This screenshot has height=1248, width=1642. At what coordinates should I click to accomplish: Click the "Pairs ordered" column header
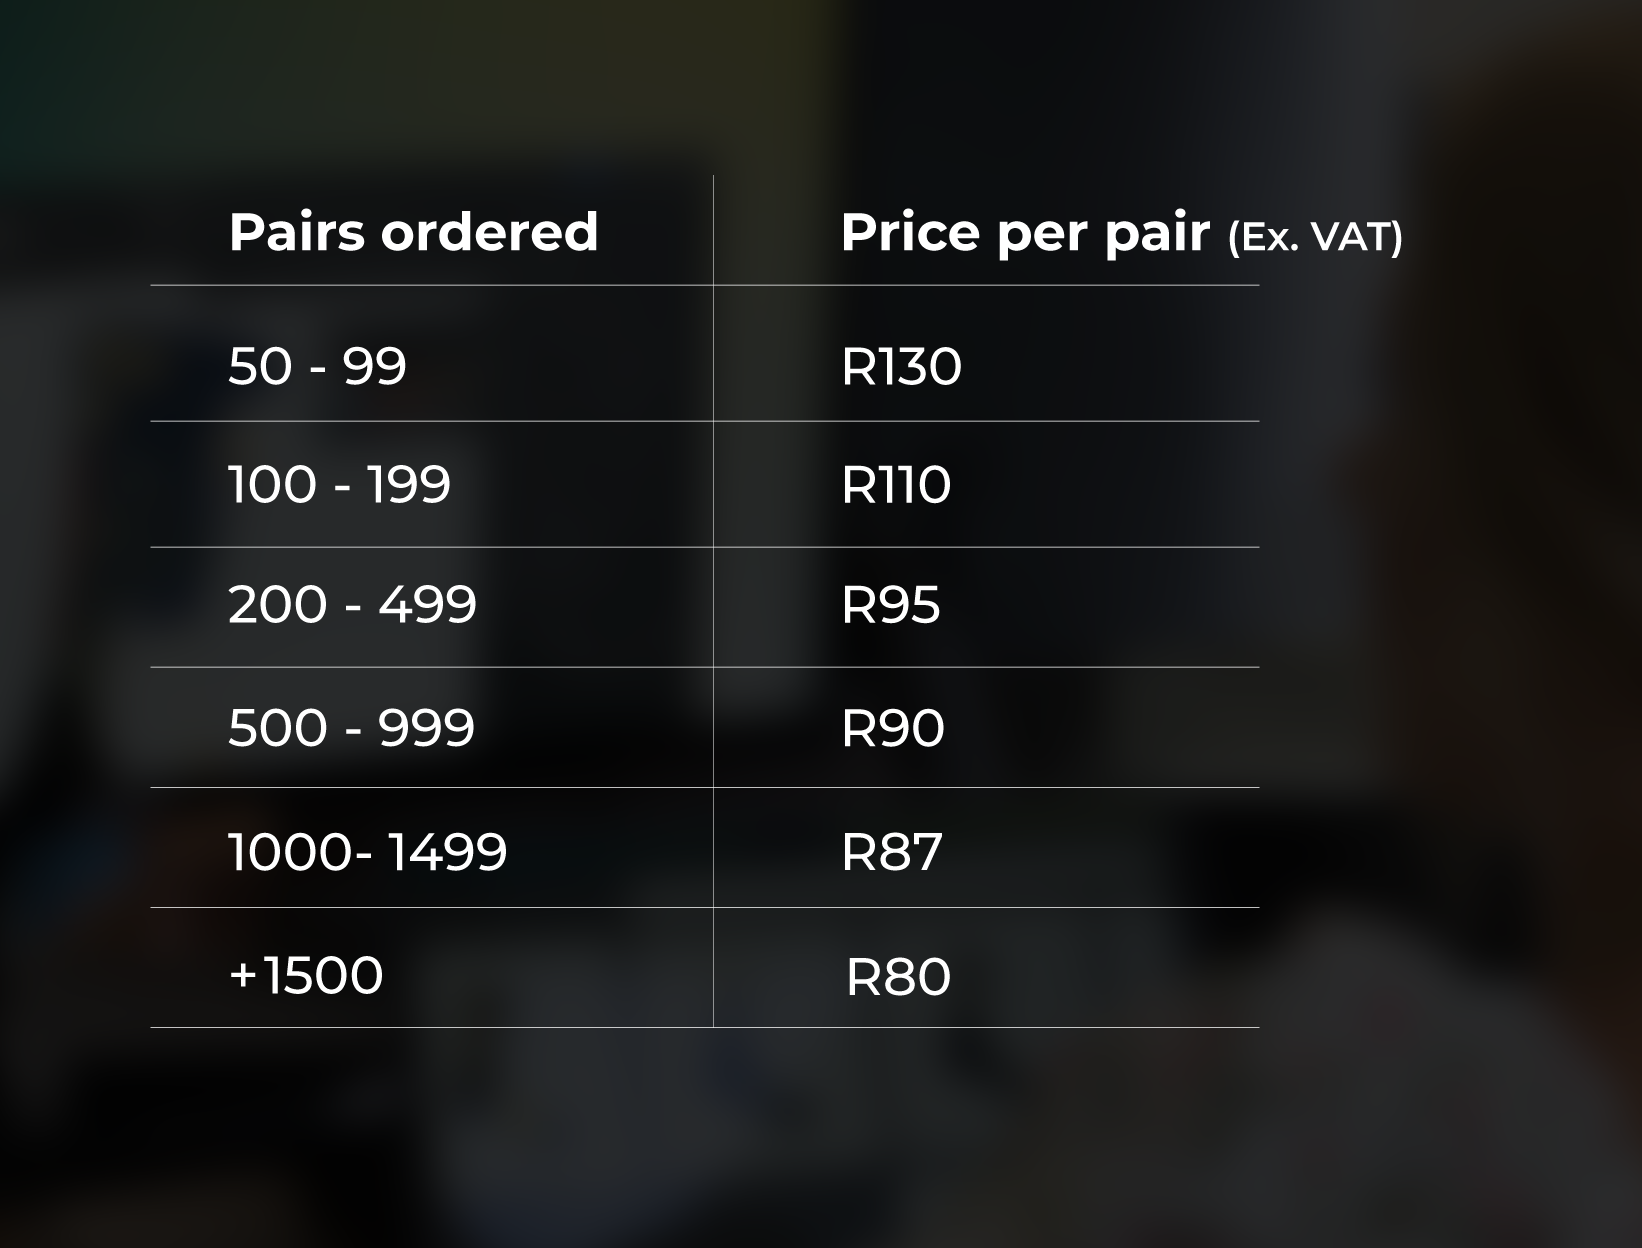point(413,233)
